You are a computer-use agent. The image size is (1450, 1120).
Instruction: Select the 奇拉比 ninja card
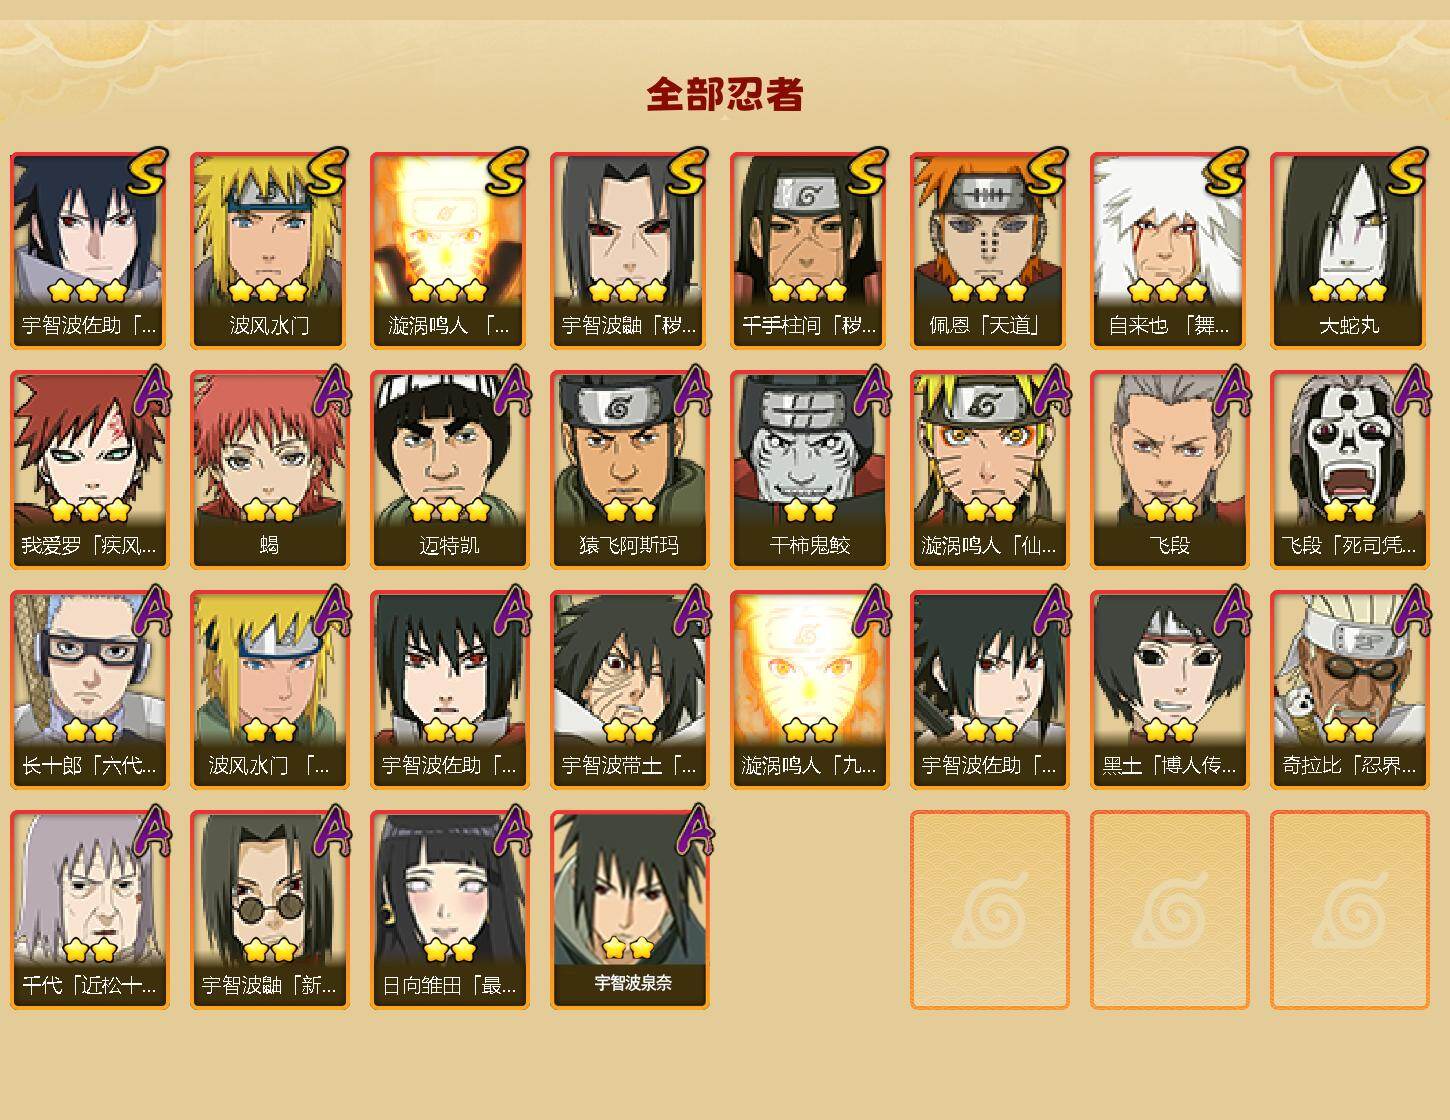[1349, 690]
